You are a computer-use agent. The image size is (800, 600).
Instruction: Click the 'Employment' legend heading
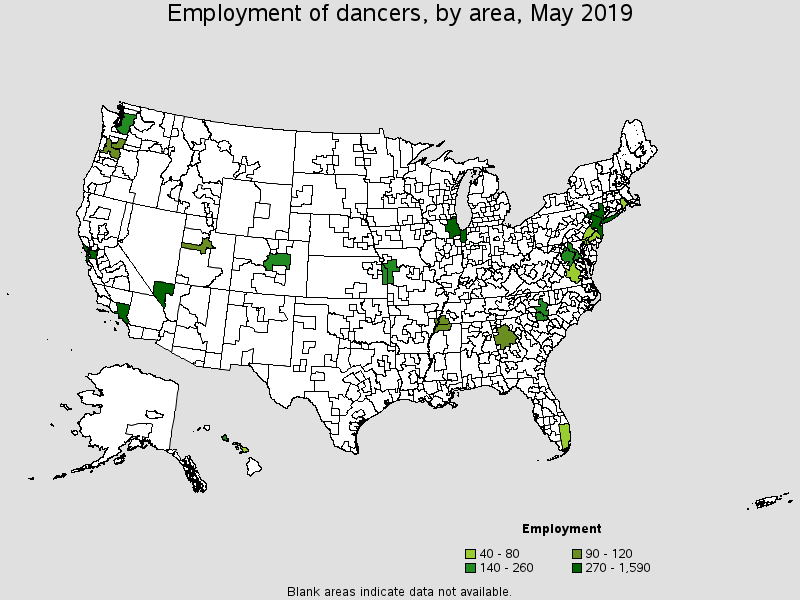[x=561, y=529]
